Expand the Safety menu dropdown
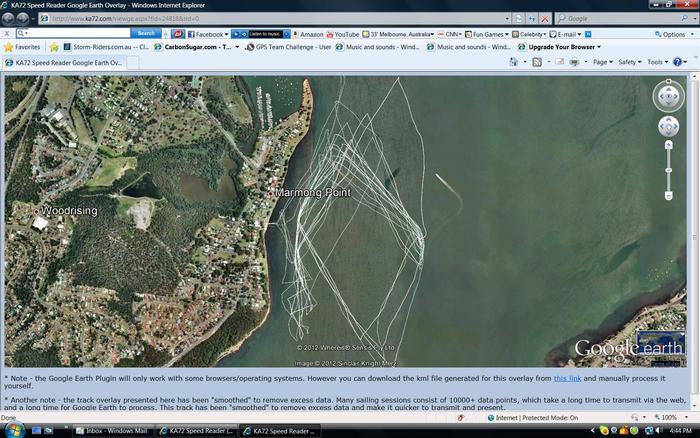Image resolution: width=700 pixels, height=438 pixels. pyautogui.click(x=629, y=62)
